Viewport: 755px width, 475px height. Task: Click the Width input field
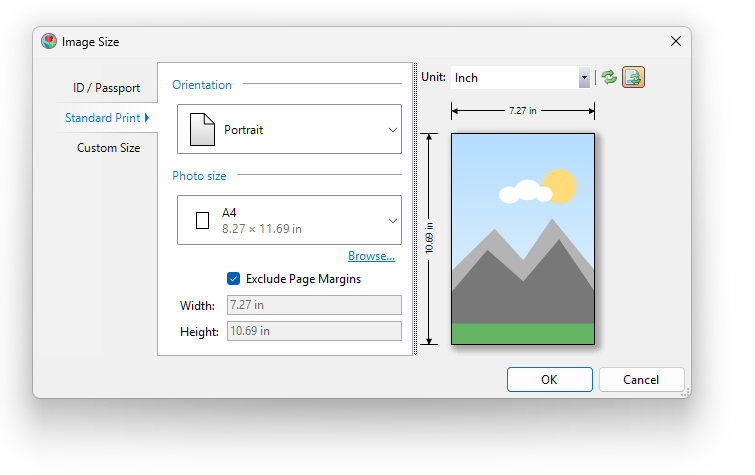click(x=314, y=305)
